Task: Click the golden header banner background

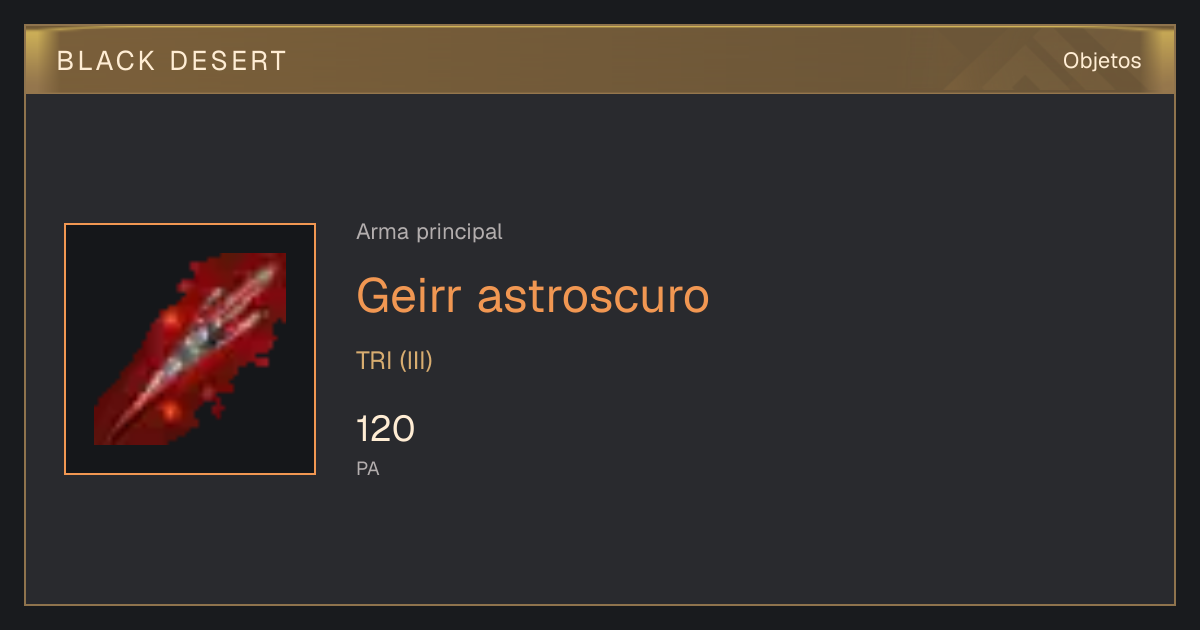Action: pos(600,61)
